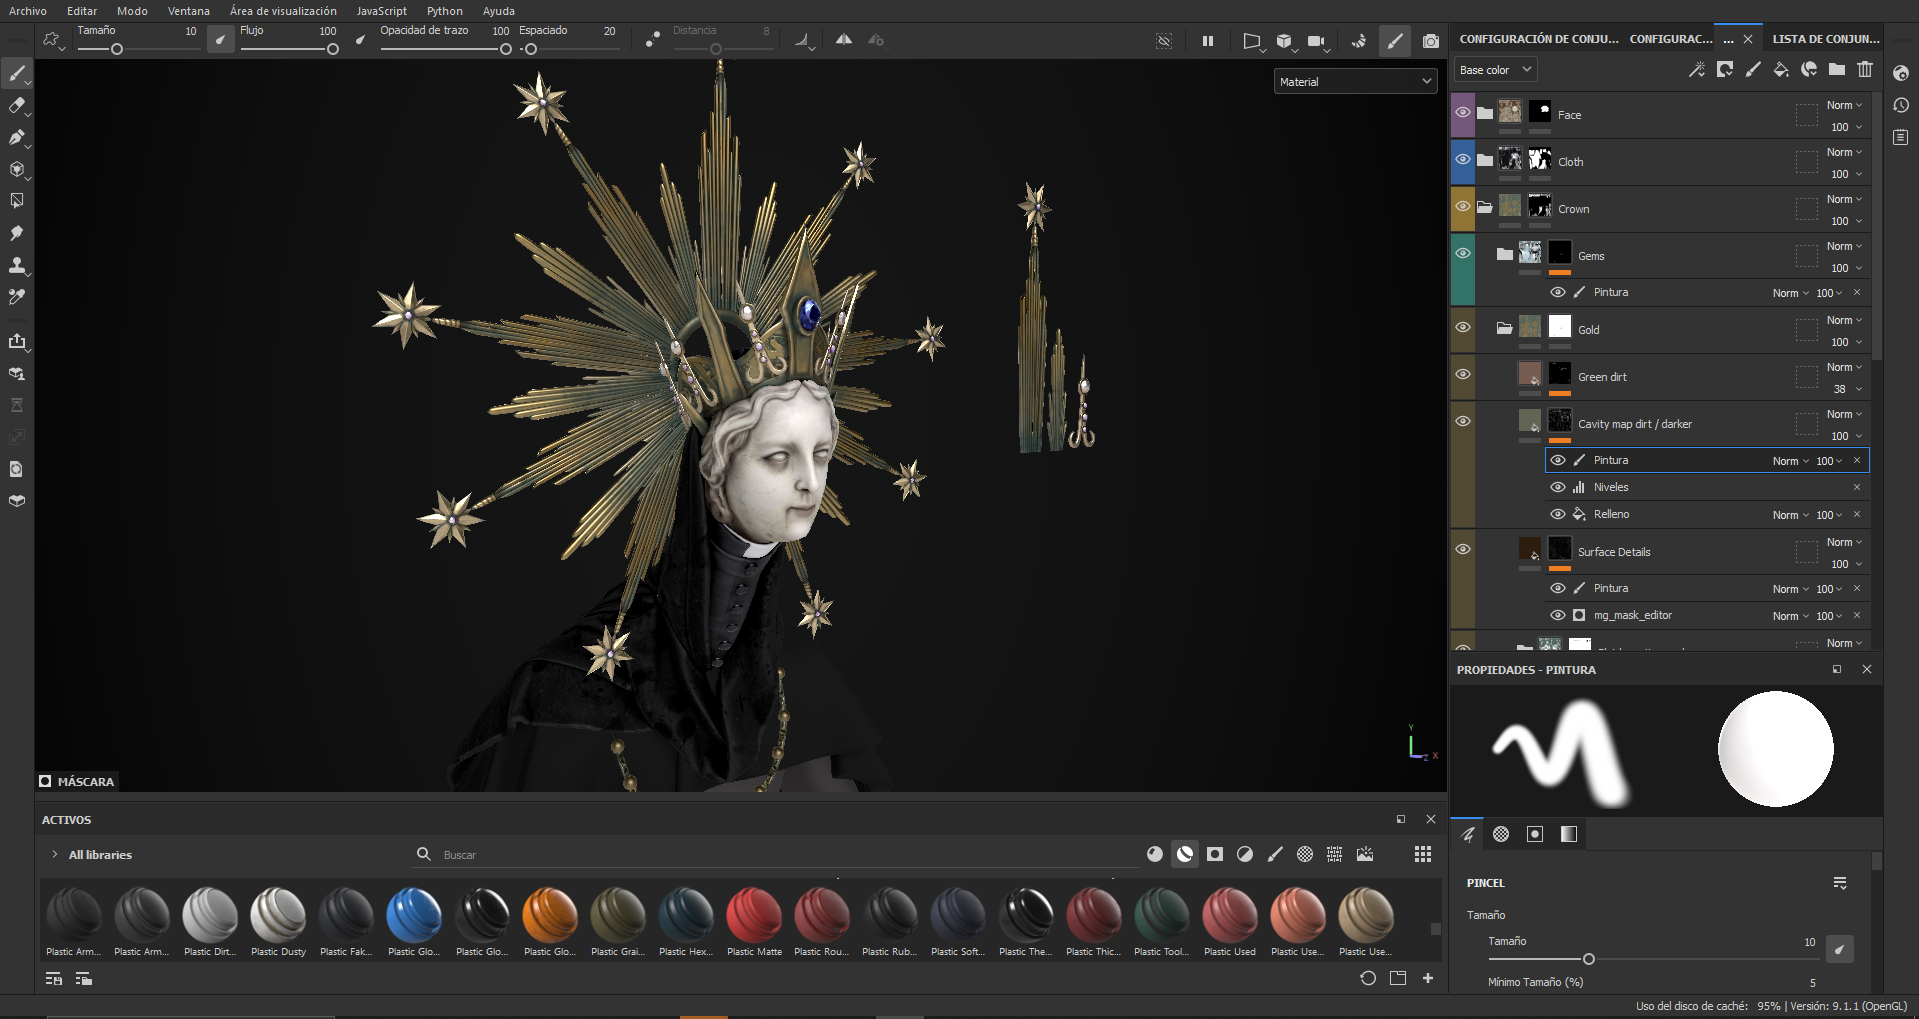The image size is (1919, 1019).
Task: Select the Eraser tool
Action: (18, 105)
